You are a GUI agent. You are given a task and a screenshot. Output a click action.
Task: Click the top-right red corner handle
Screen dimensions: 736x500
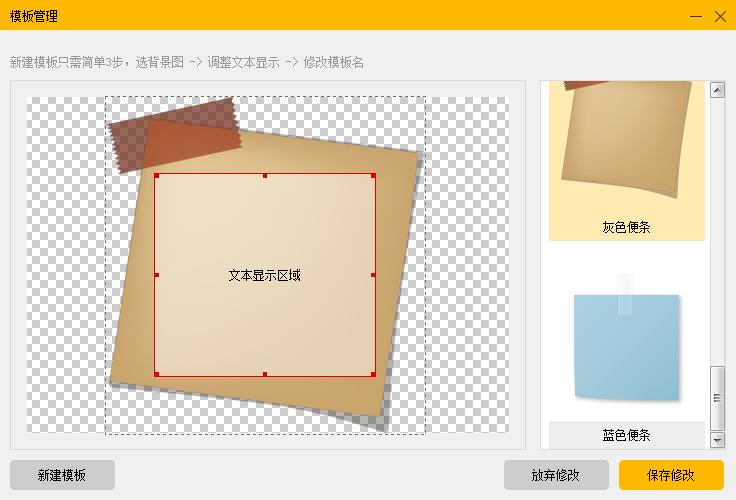click(374, 176)
